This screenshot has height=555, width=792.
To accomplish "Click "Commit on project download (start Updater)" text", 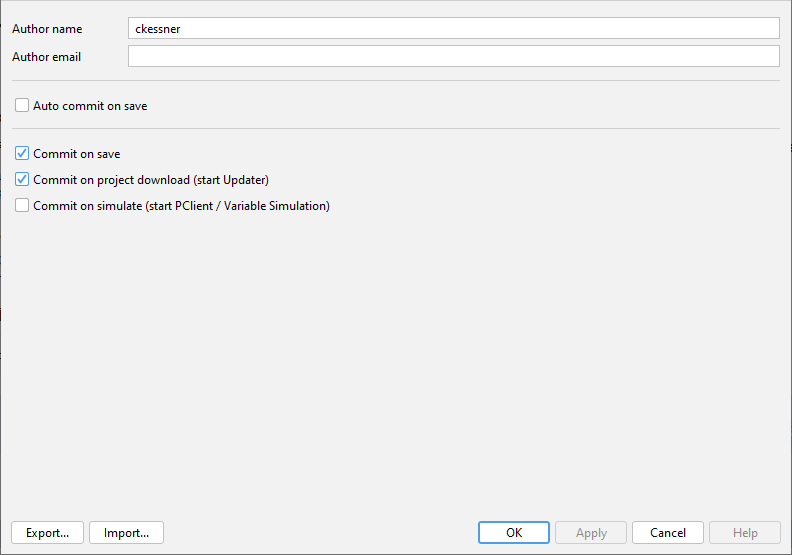I will pyautogui.click(x=151, y=180).
